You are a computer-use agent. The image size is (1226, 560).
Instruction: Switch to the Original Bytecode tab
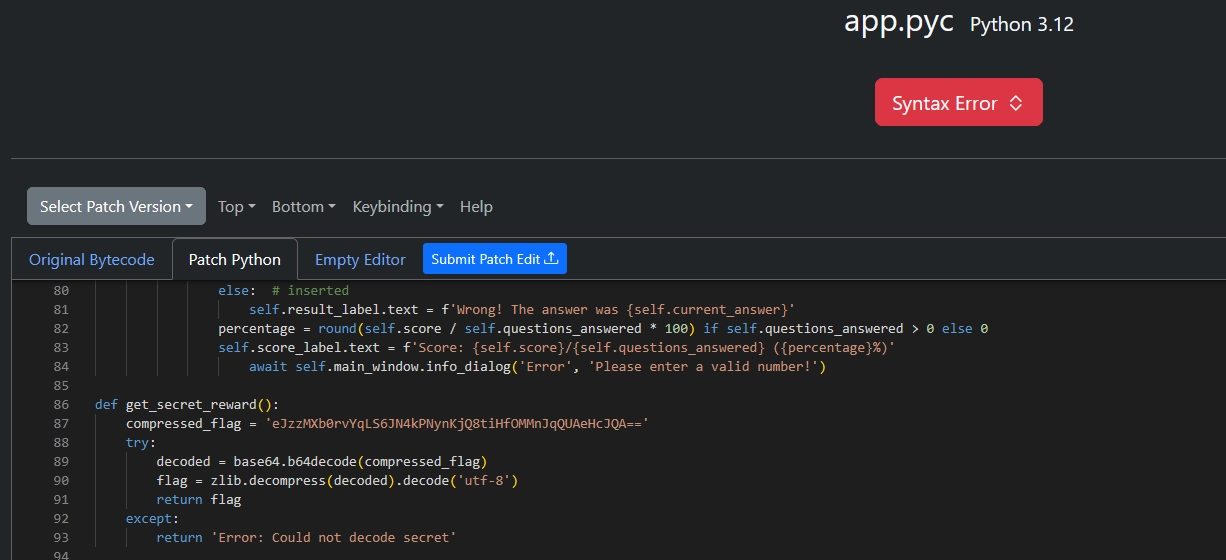(91, 260)
